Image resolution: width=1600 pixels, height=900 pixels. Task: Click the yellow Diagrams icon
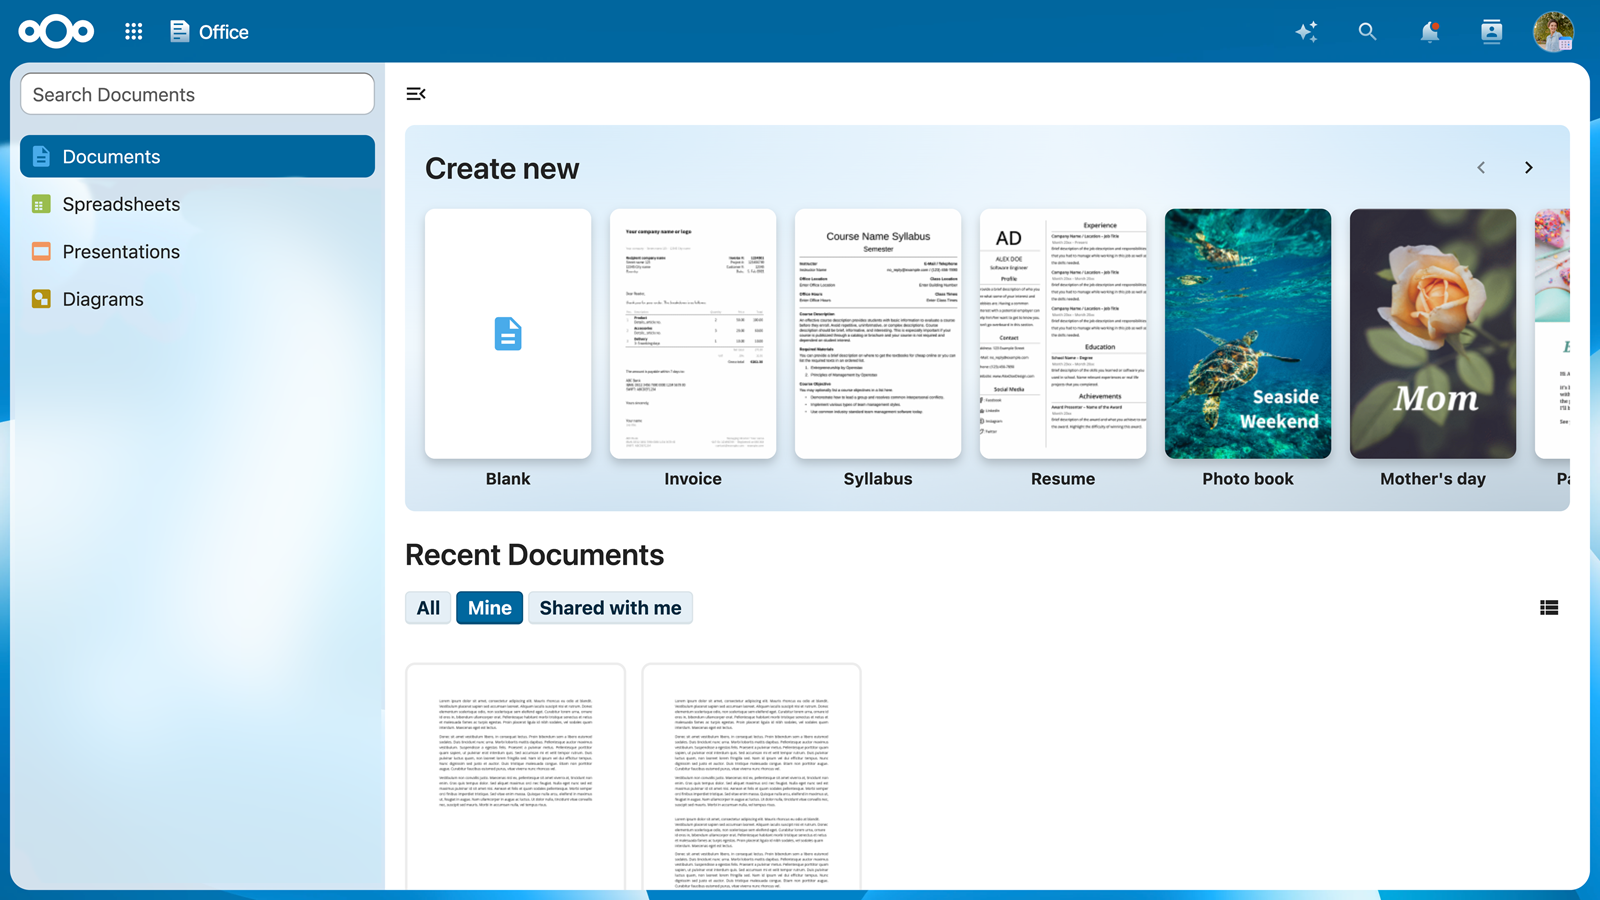[x=41, y=299]
